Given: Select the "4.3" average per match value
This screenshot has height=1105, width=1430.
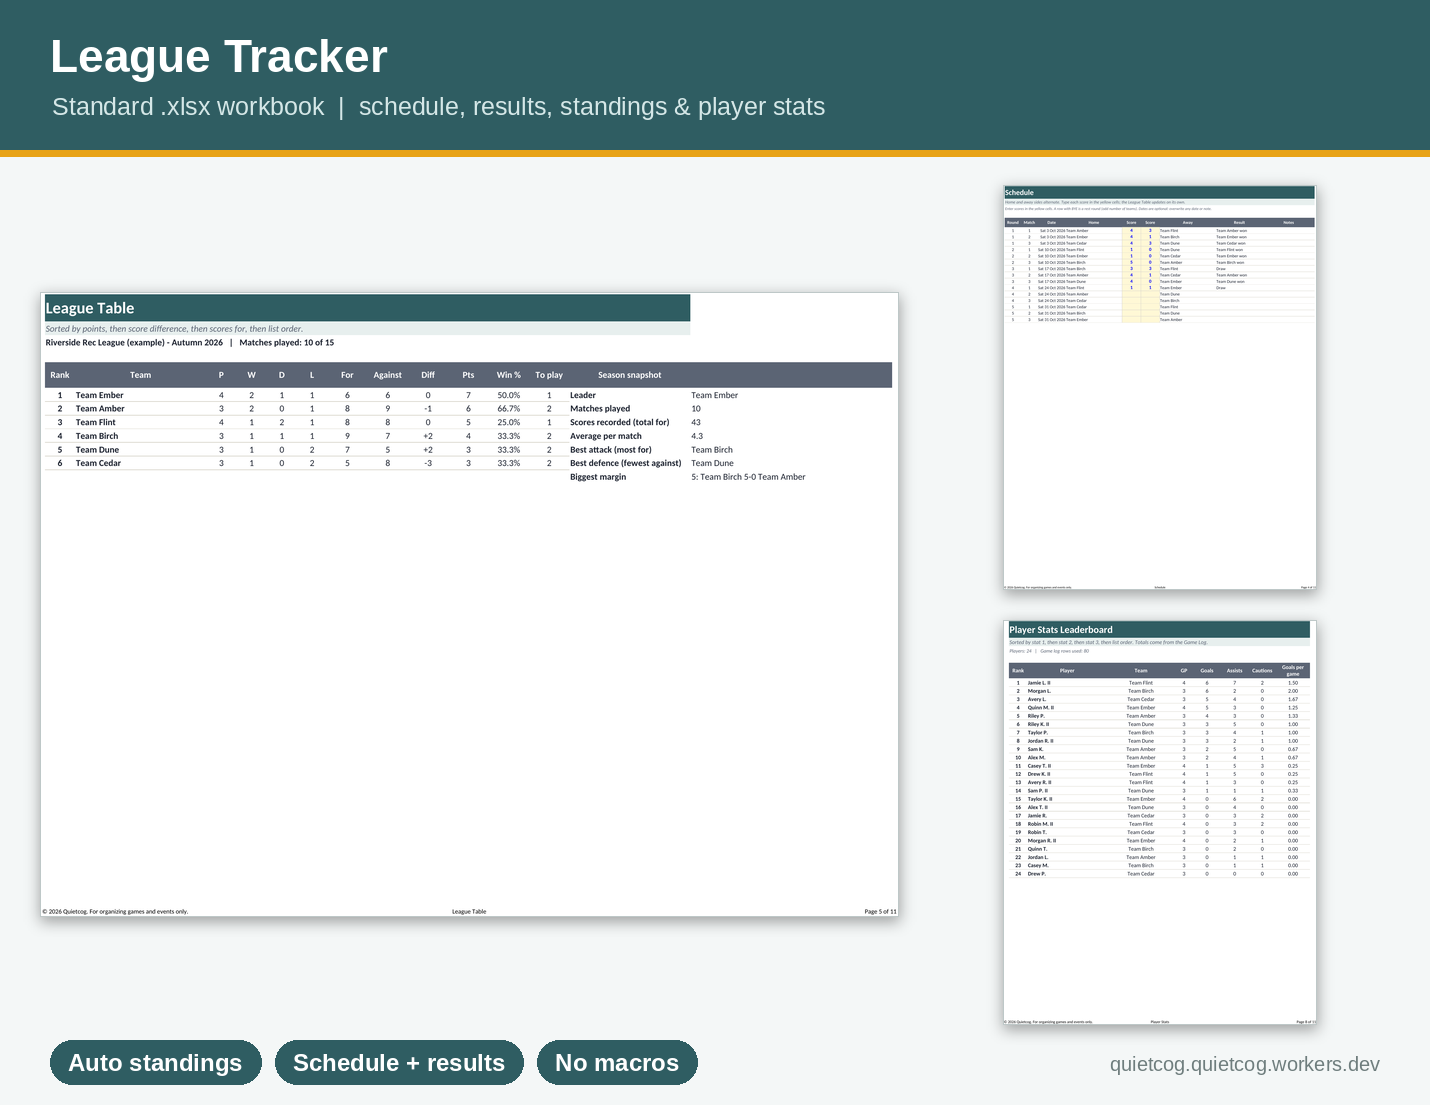Looking at the screenshot, I should click(x=697, y=436).
